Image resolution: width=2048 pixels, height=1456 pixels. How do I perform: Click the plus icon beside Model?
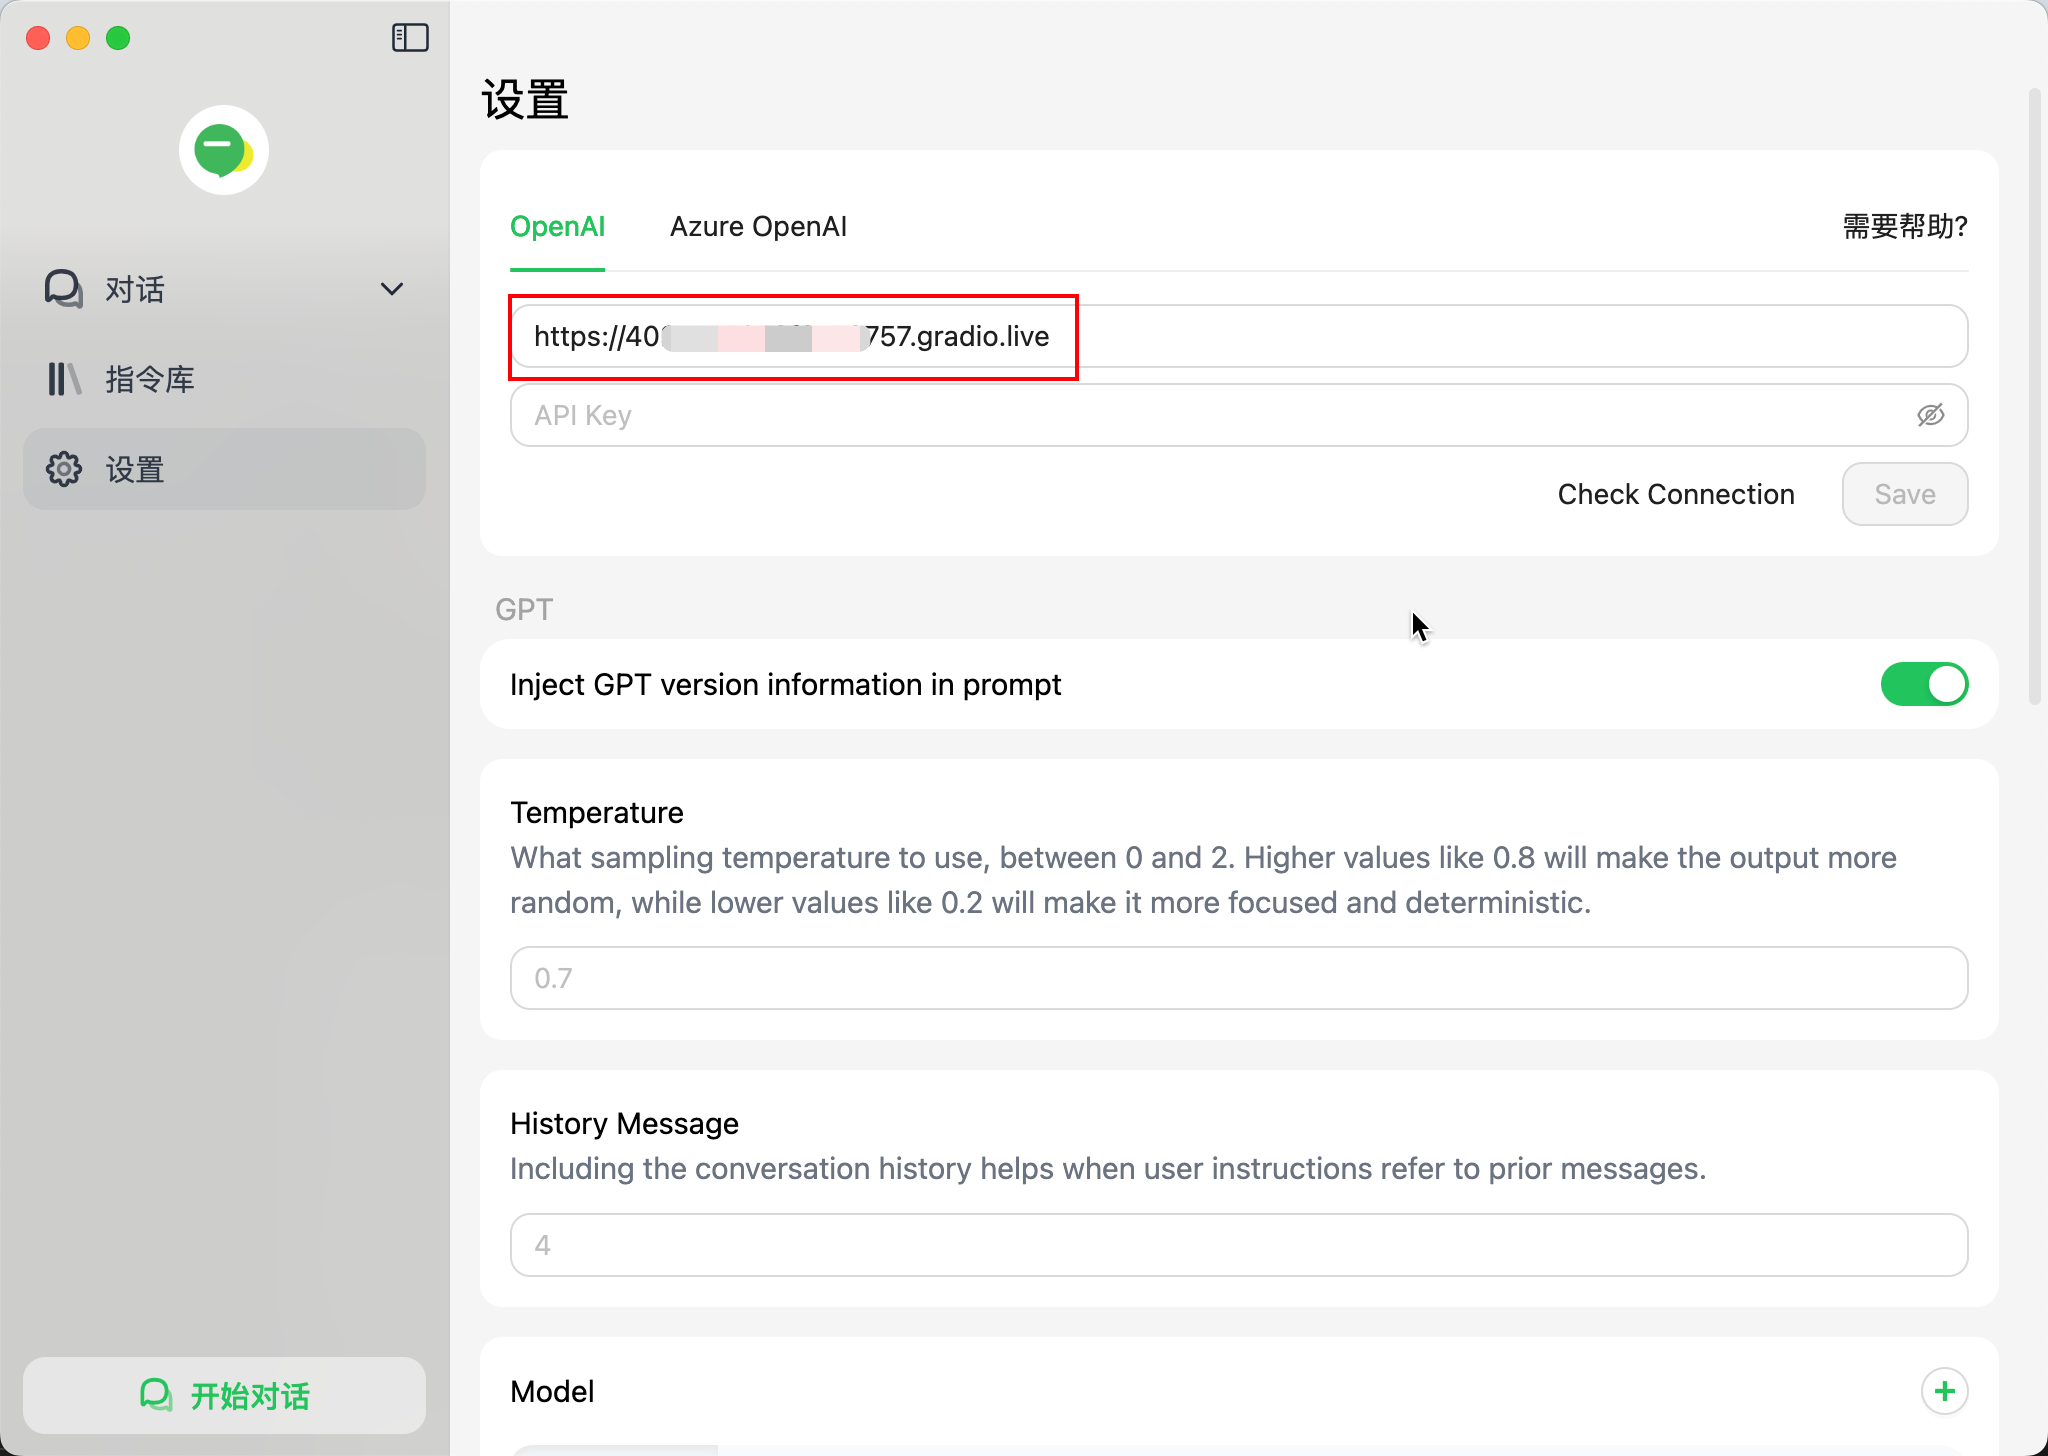(1944, 1391)
